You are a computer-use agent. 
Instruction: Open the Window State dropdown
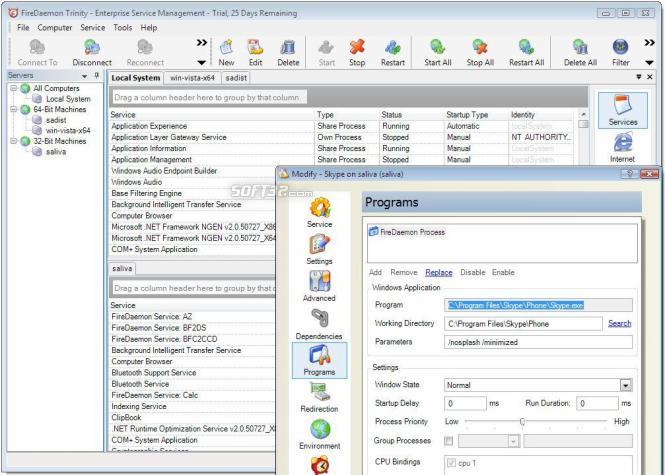626,385
